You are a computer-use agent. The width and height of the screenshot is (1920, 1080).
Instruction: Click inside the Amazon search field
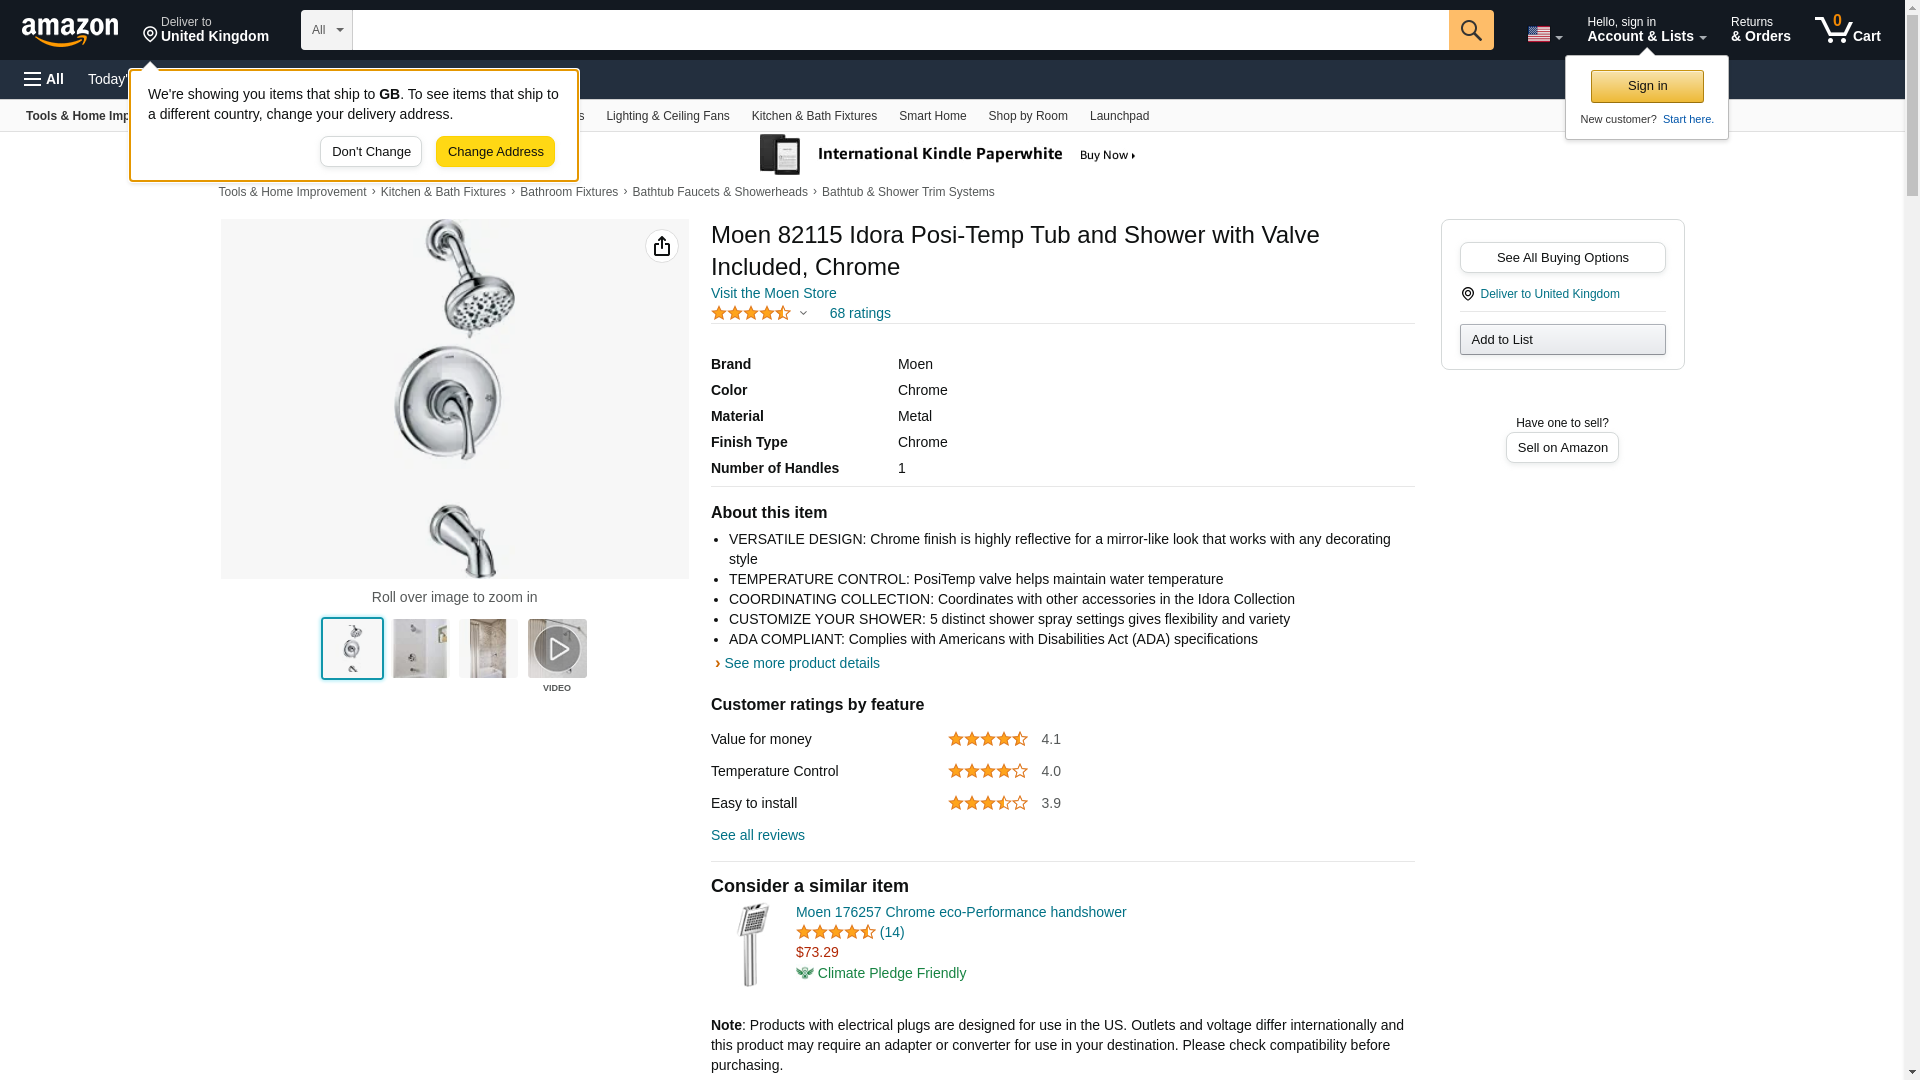click(x=900, y=30)
